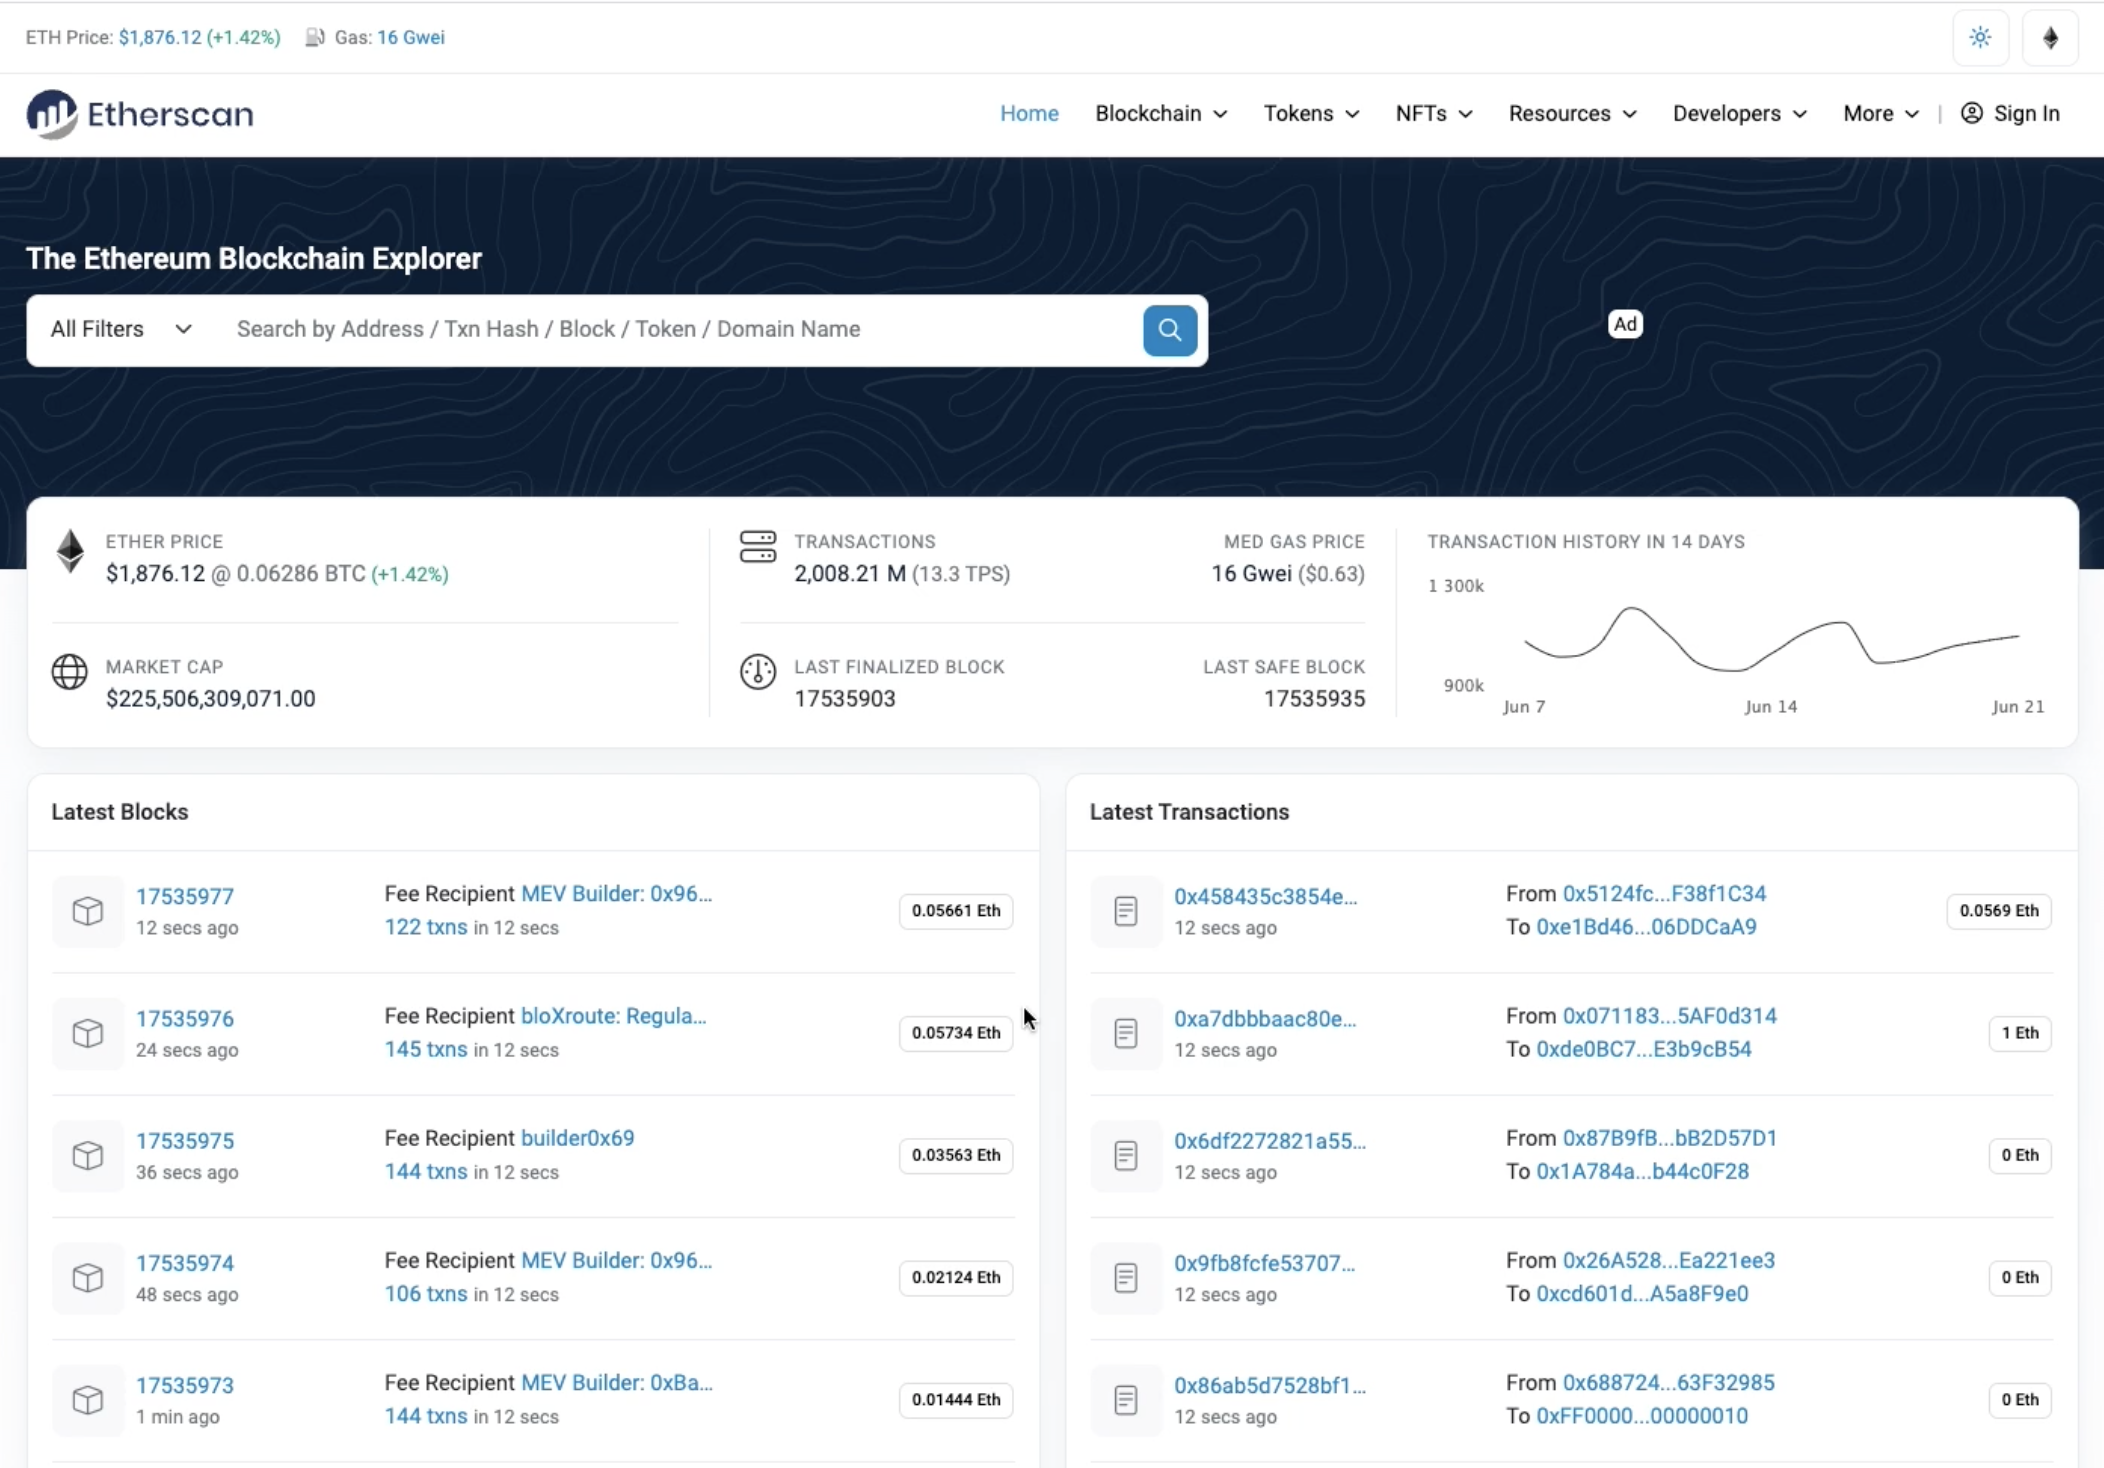Click the 0.05661 Eth reward badge
2104x1468 pixels.
[954, 911]
